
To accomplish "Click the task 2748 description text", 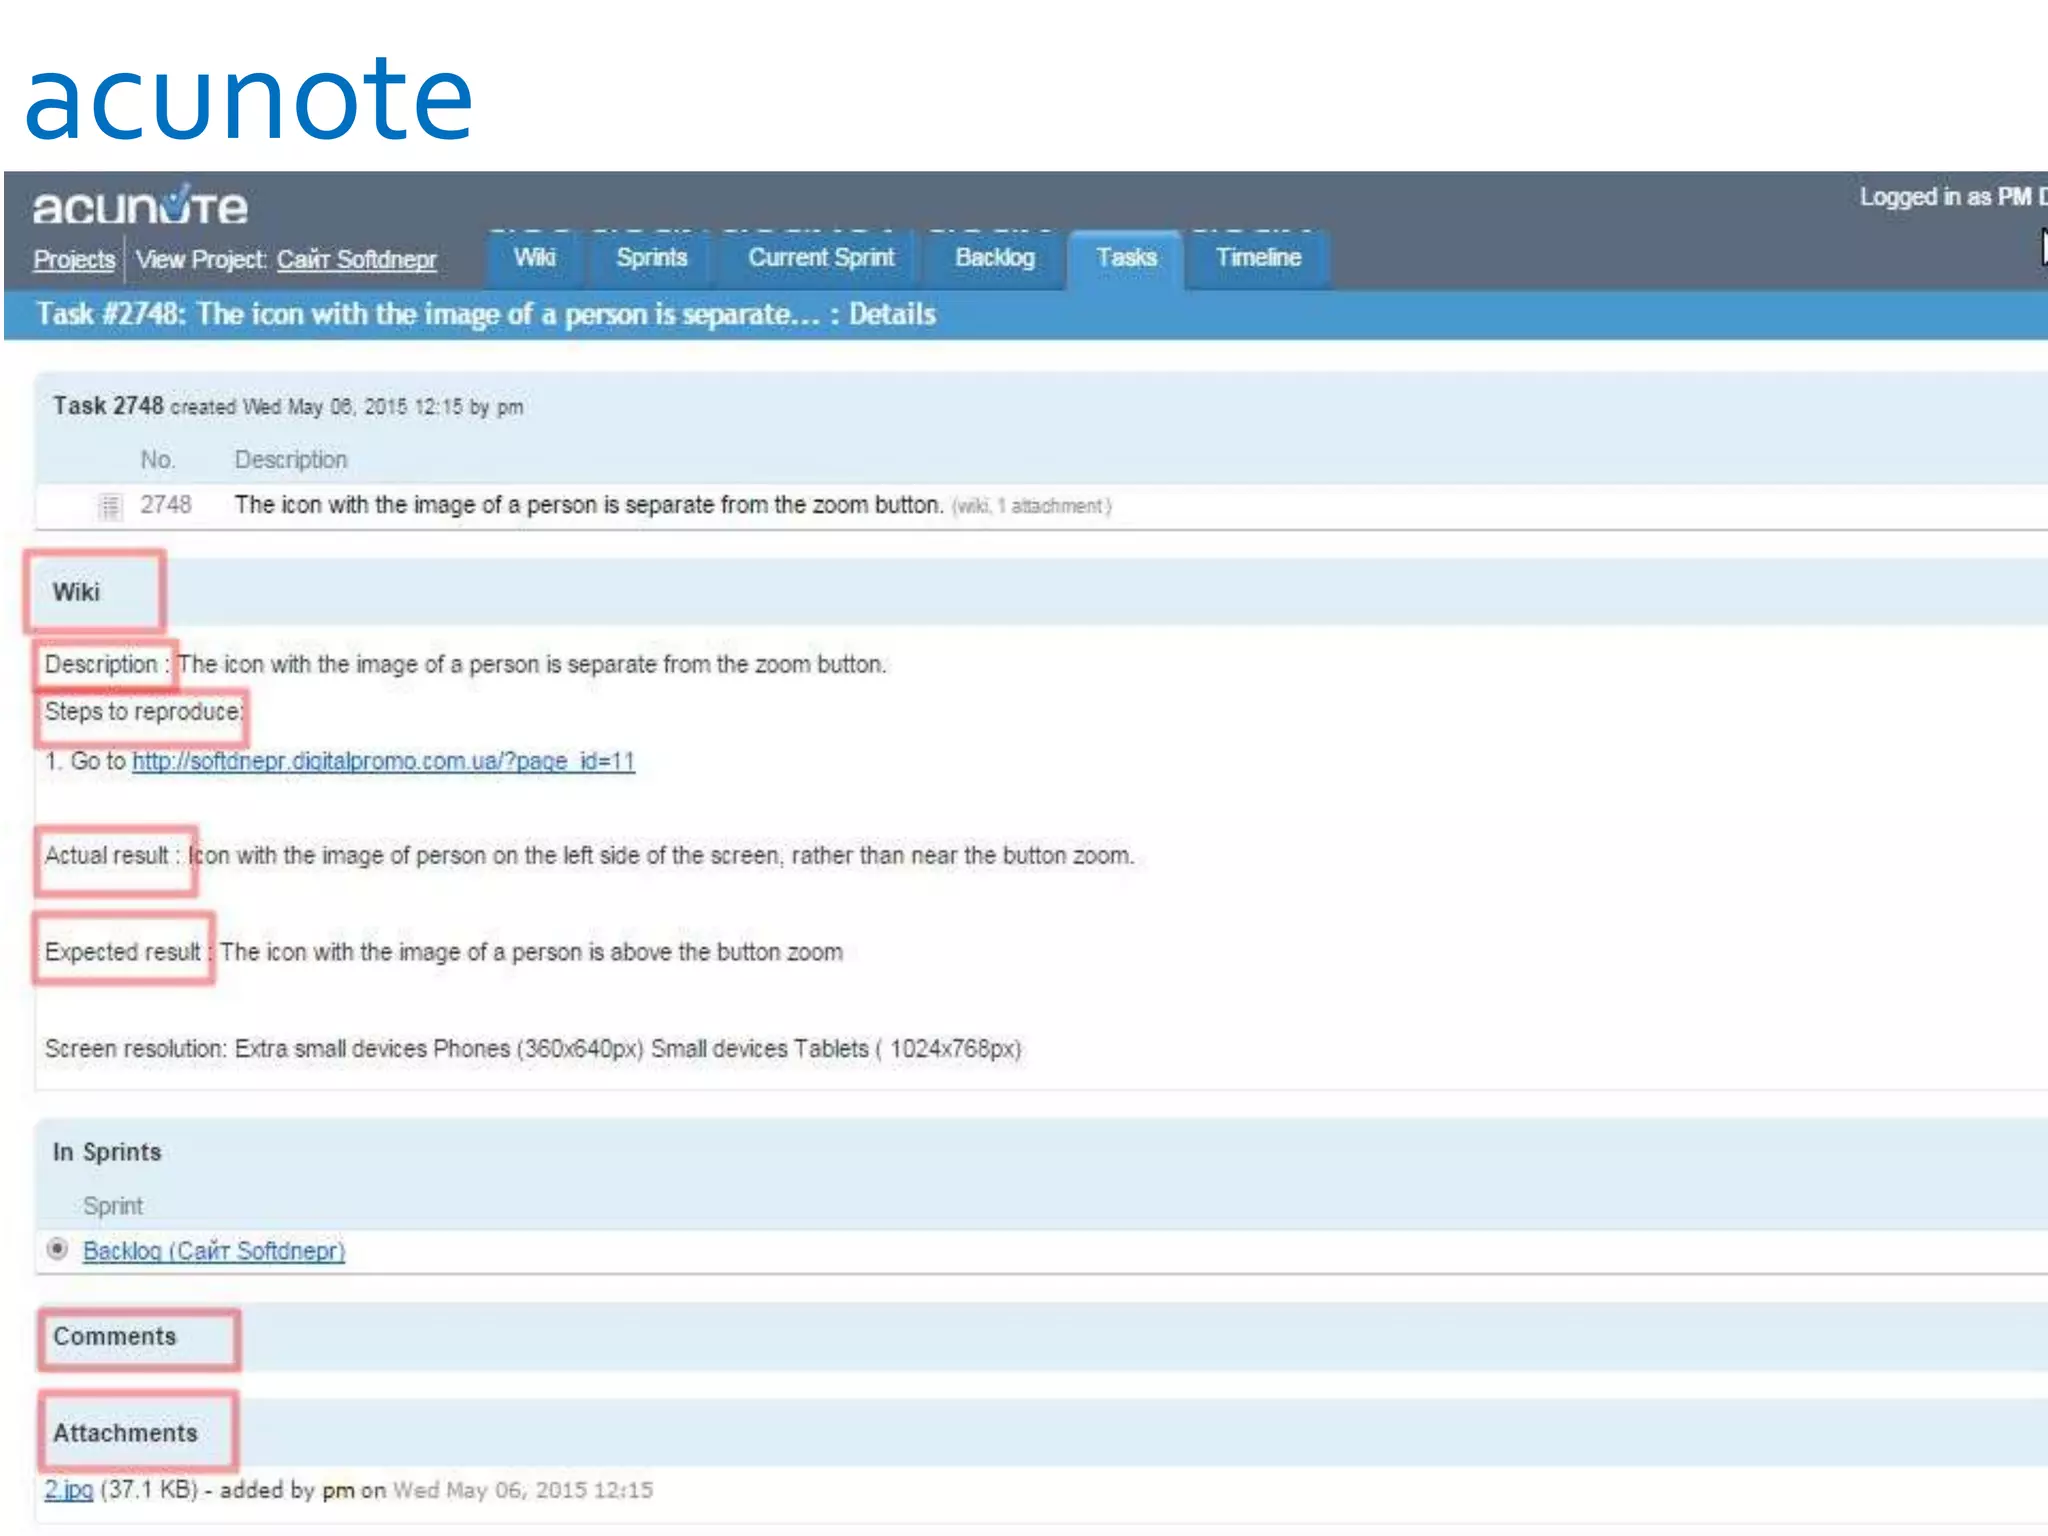I will click(588, 505).
